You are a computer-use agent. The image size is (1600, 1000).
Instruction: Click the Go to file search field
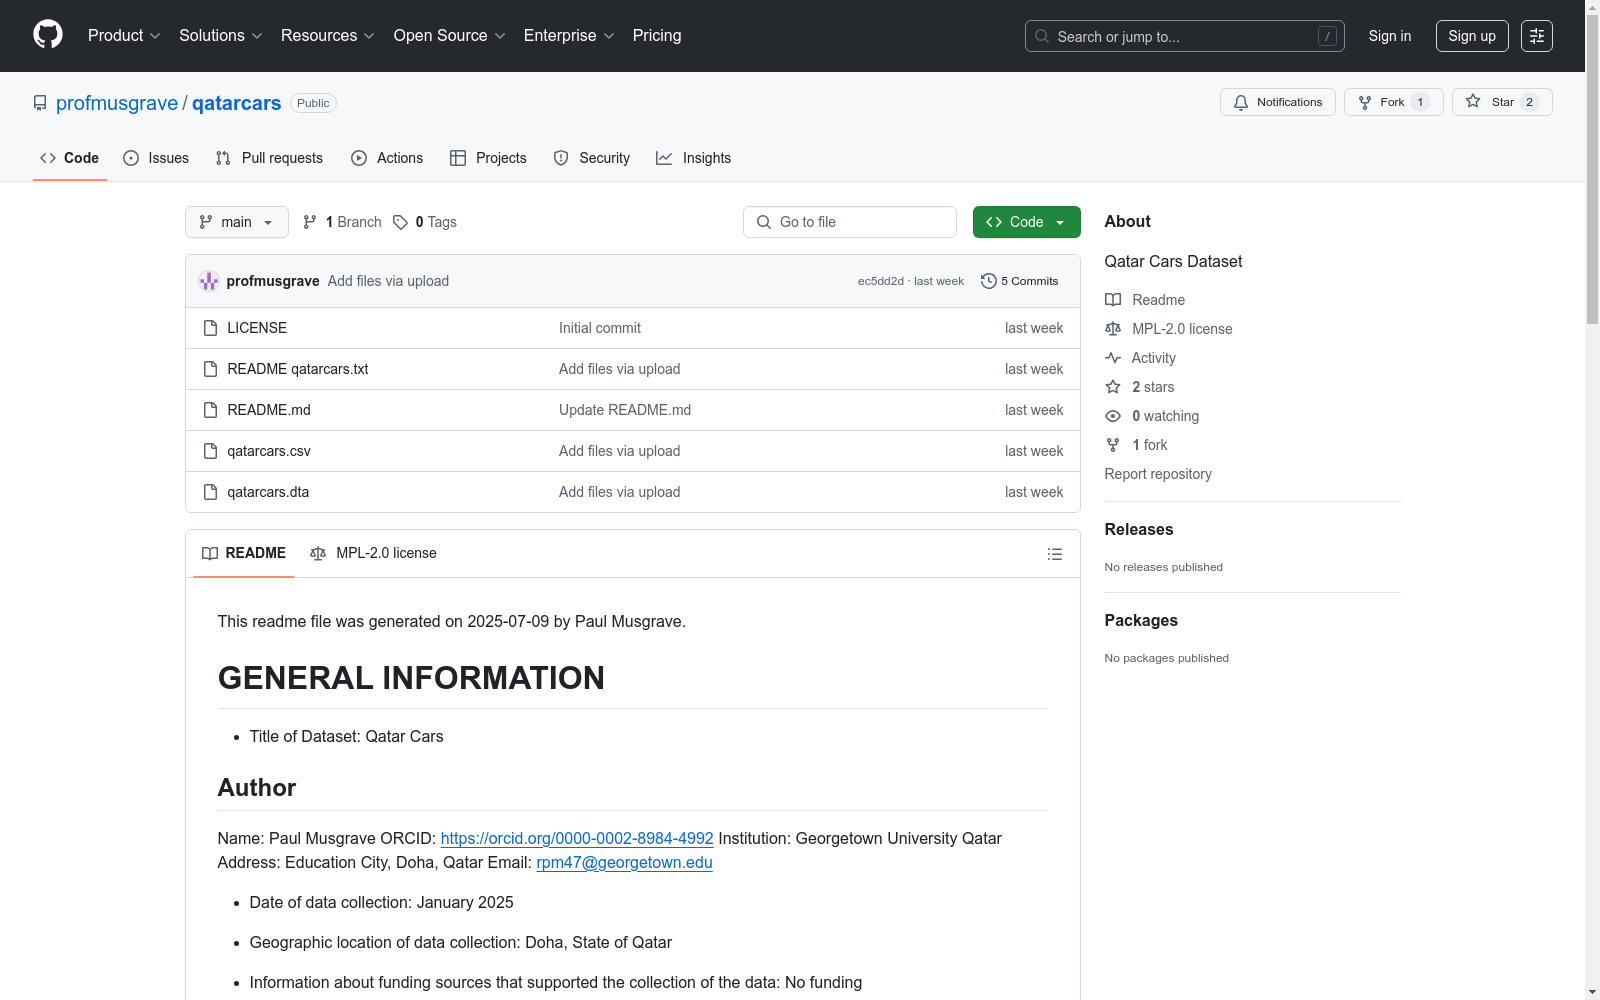[850, 222]
